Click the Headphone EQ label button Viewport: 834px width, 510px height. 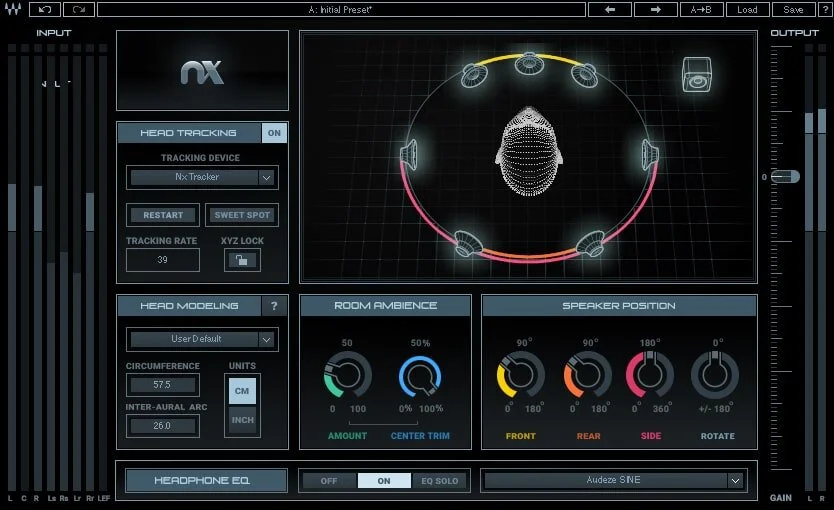pos(206,480)
